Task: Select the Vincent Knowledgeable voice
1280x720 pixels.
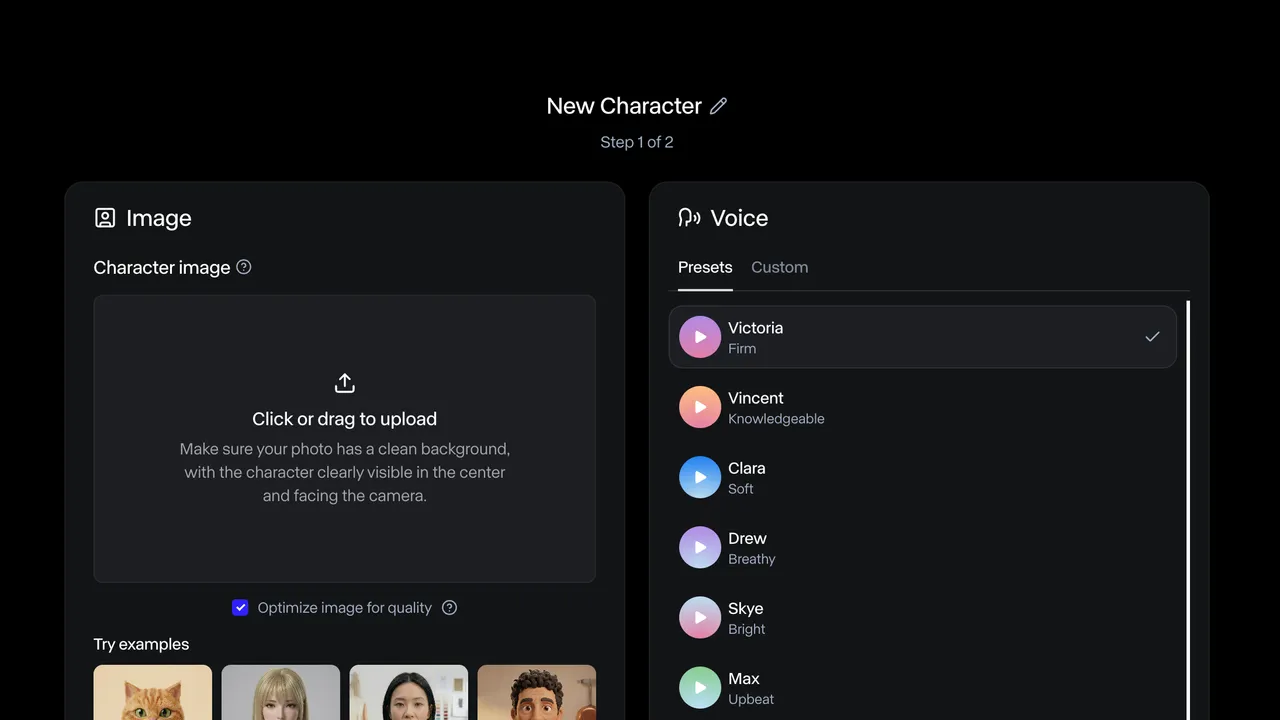Action: click(922, 407)
